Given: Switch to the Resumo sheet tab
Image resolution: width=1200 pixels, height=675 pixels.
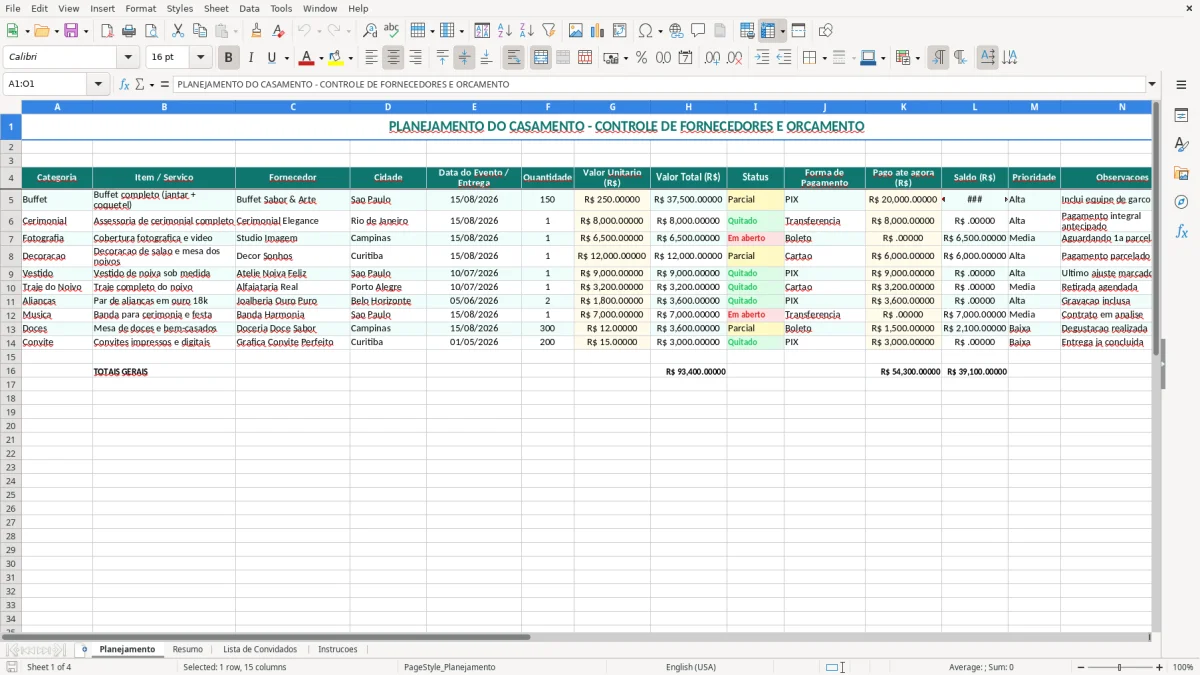Looking at the screenshot, I should click(x=187, y=649).
